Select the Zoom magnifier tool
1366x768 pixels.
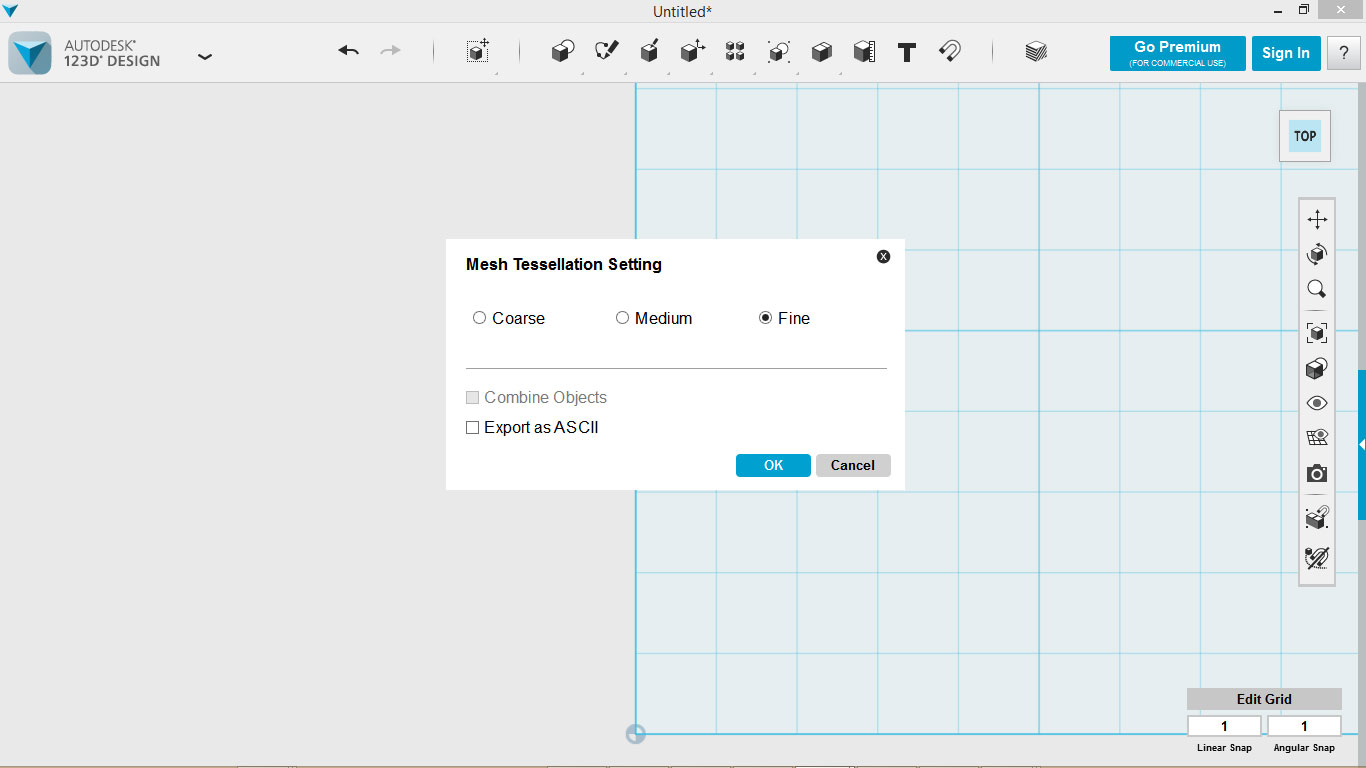(x=1317, y=290)
